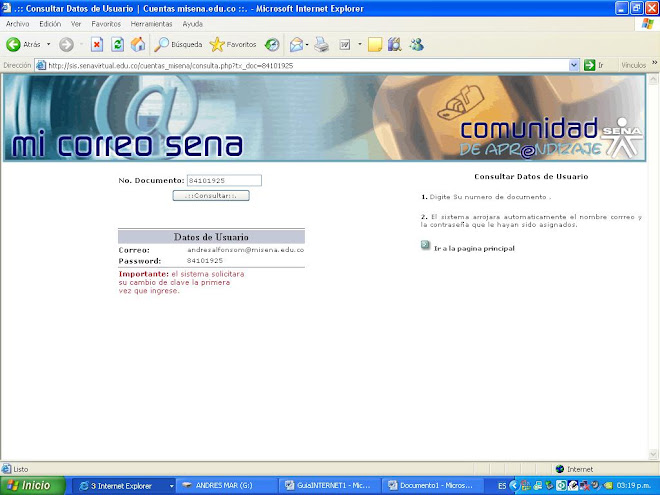Click the Consultar Datos de Usuario heading
The height and width of the screenshot is (495, 660).
click(531, 176)
